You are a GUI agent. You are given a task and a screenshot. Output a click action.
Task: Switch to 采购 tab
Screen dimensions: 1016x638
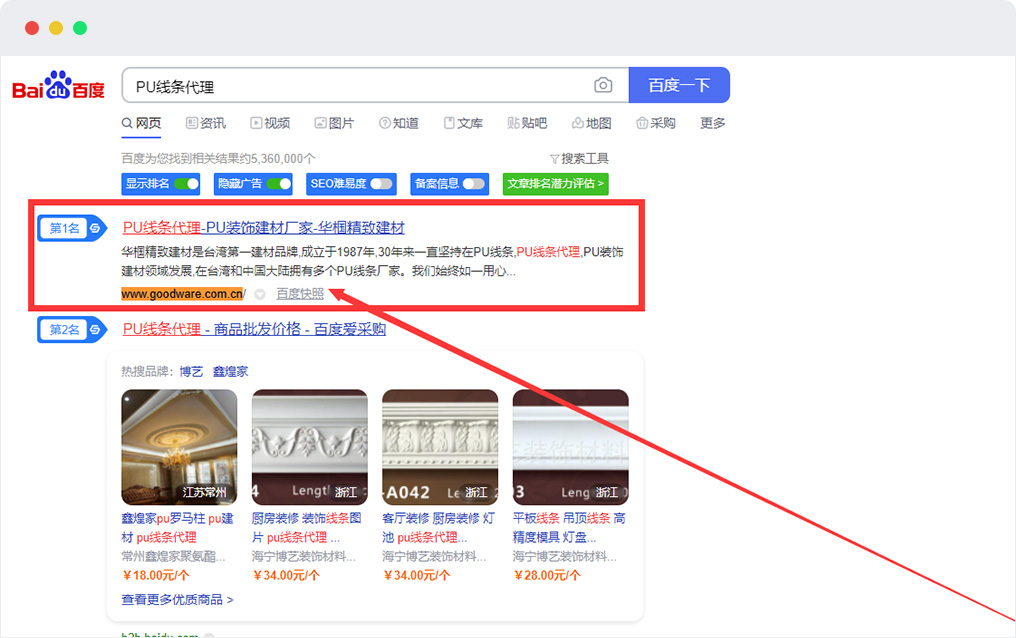tap(656, 123)
